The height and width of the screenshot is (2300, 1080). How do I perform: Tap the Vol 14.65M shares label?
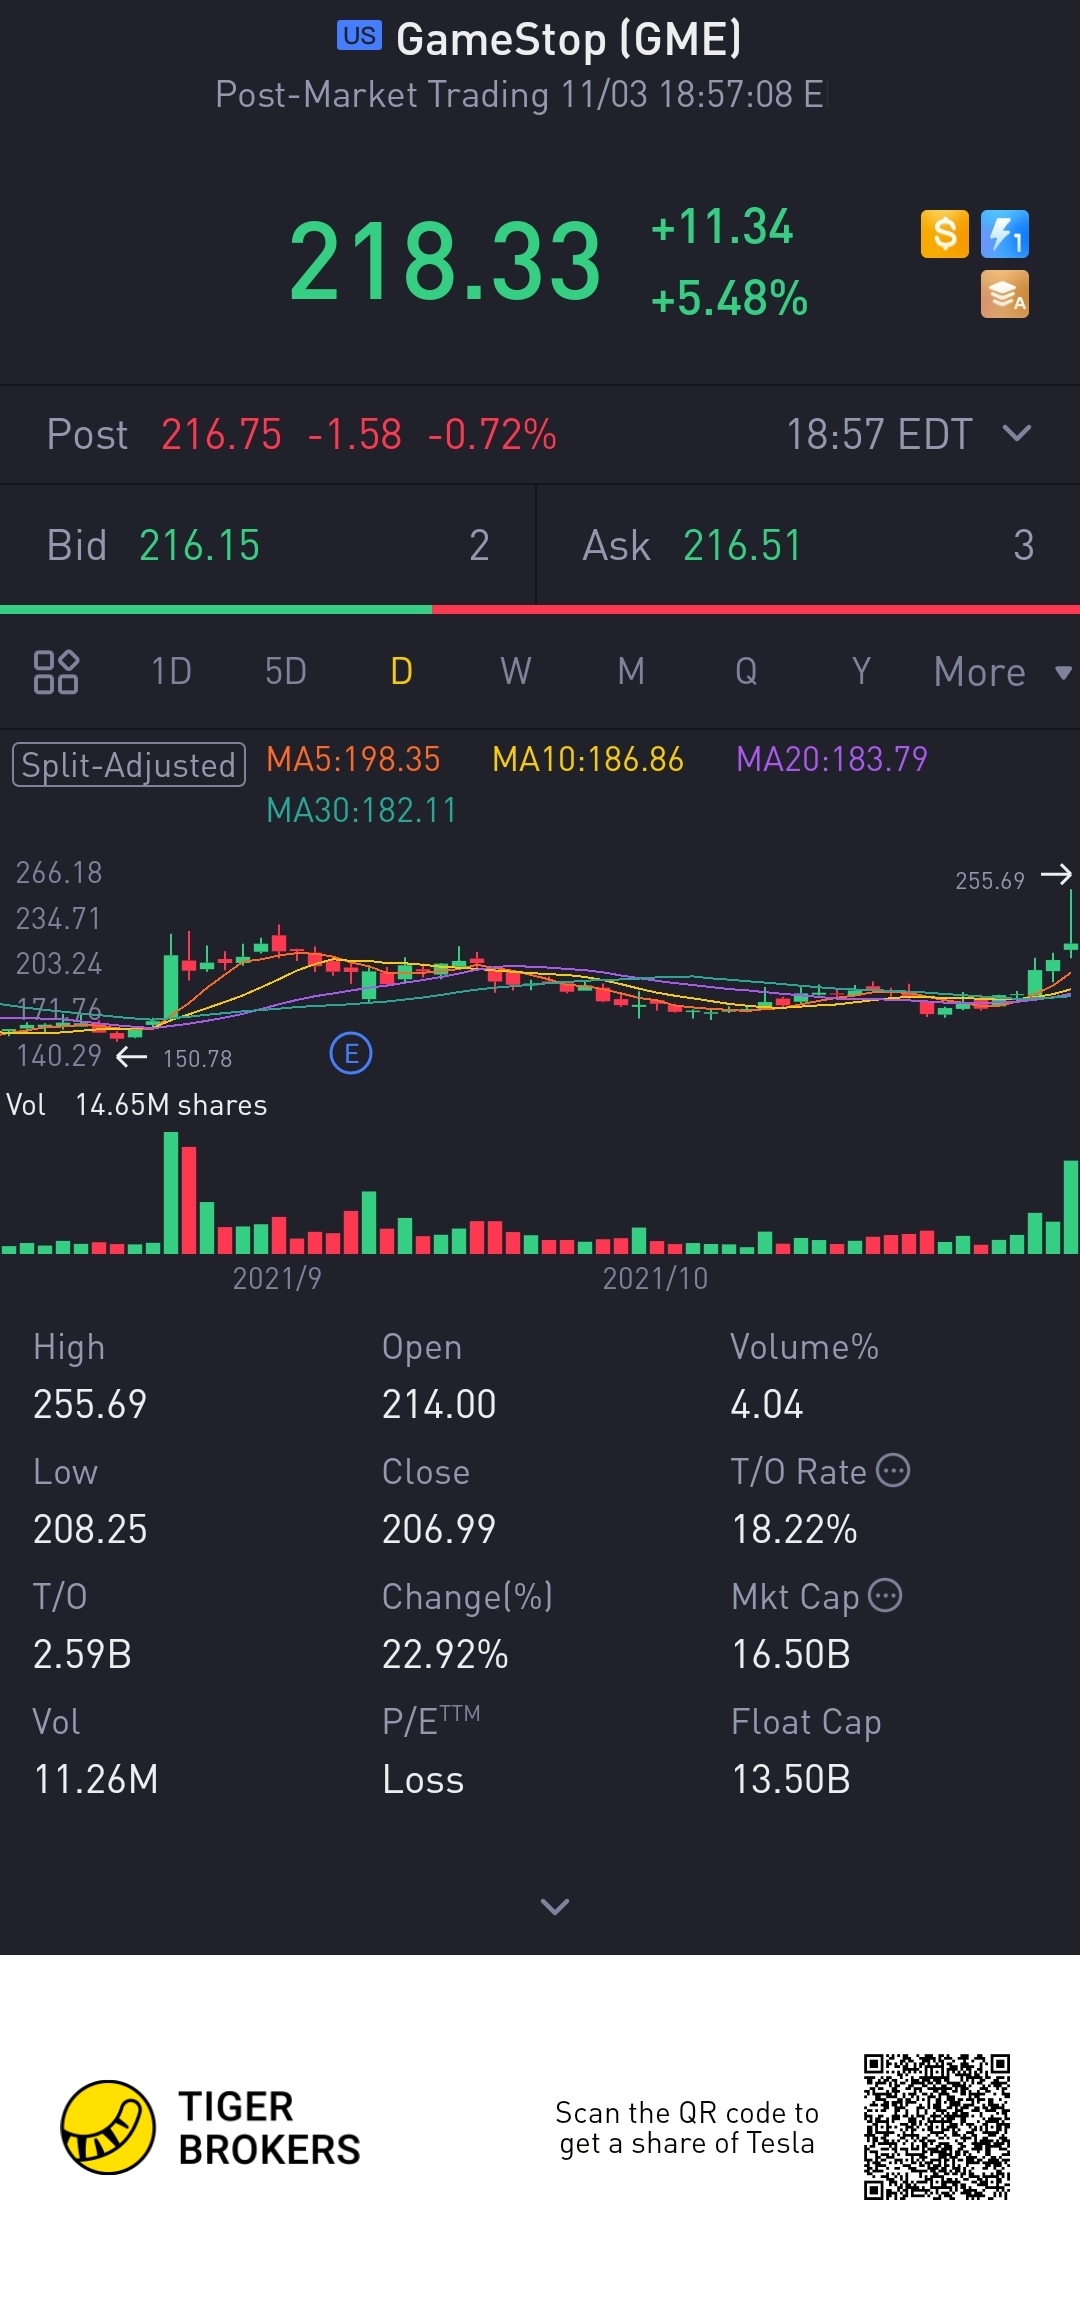pyautogui.click(x=137, y=1105)
